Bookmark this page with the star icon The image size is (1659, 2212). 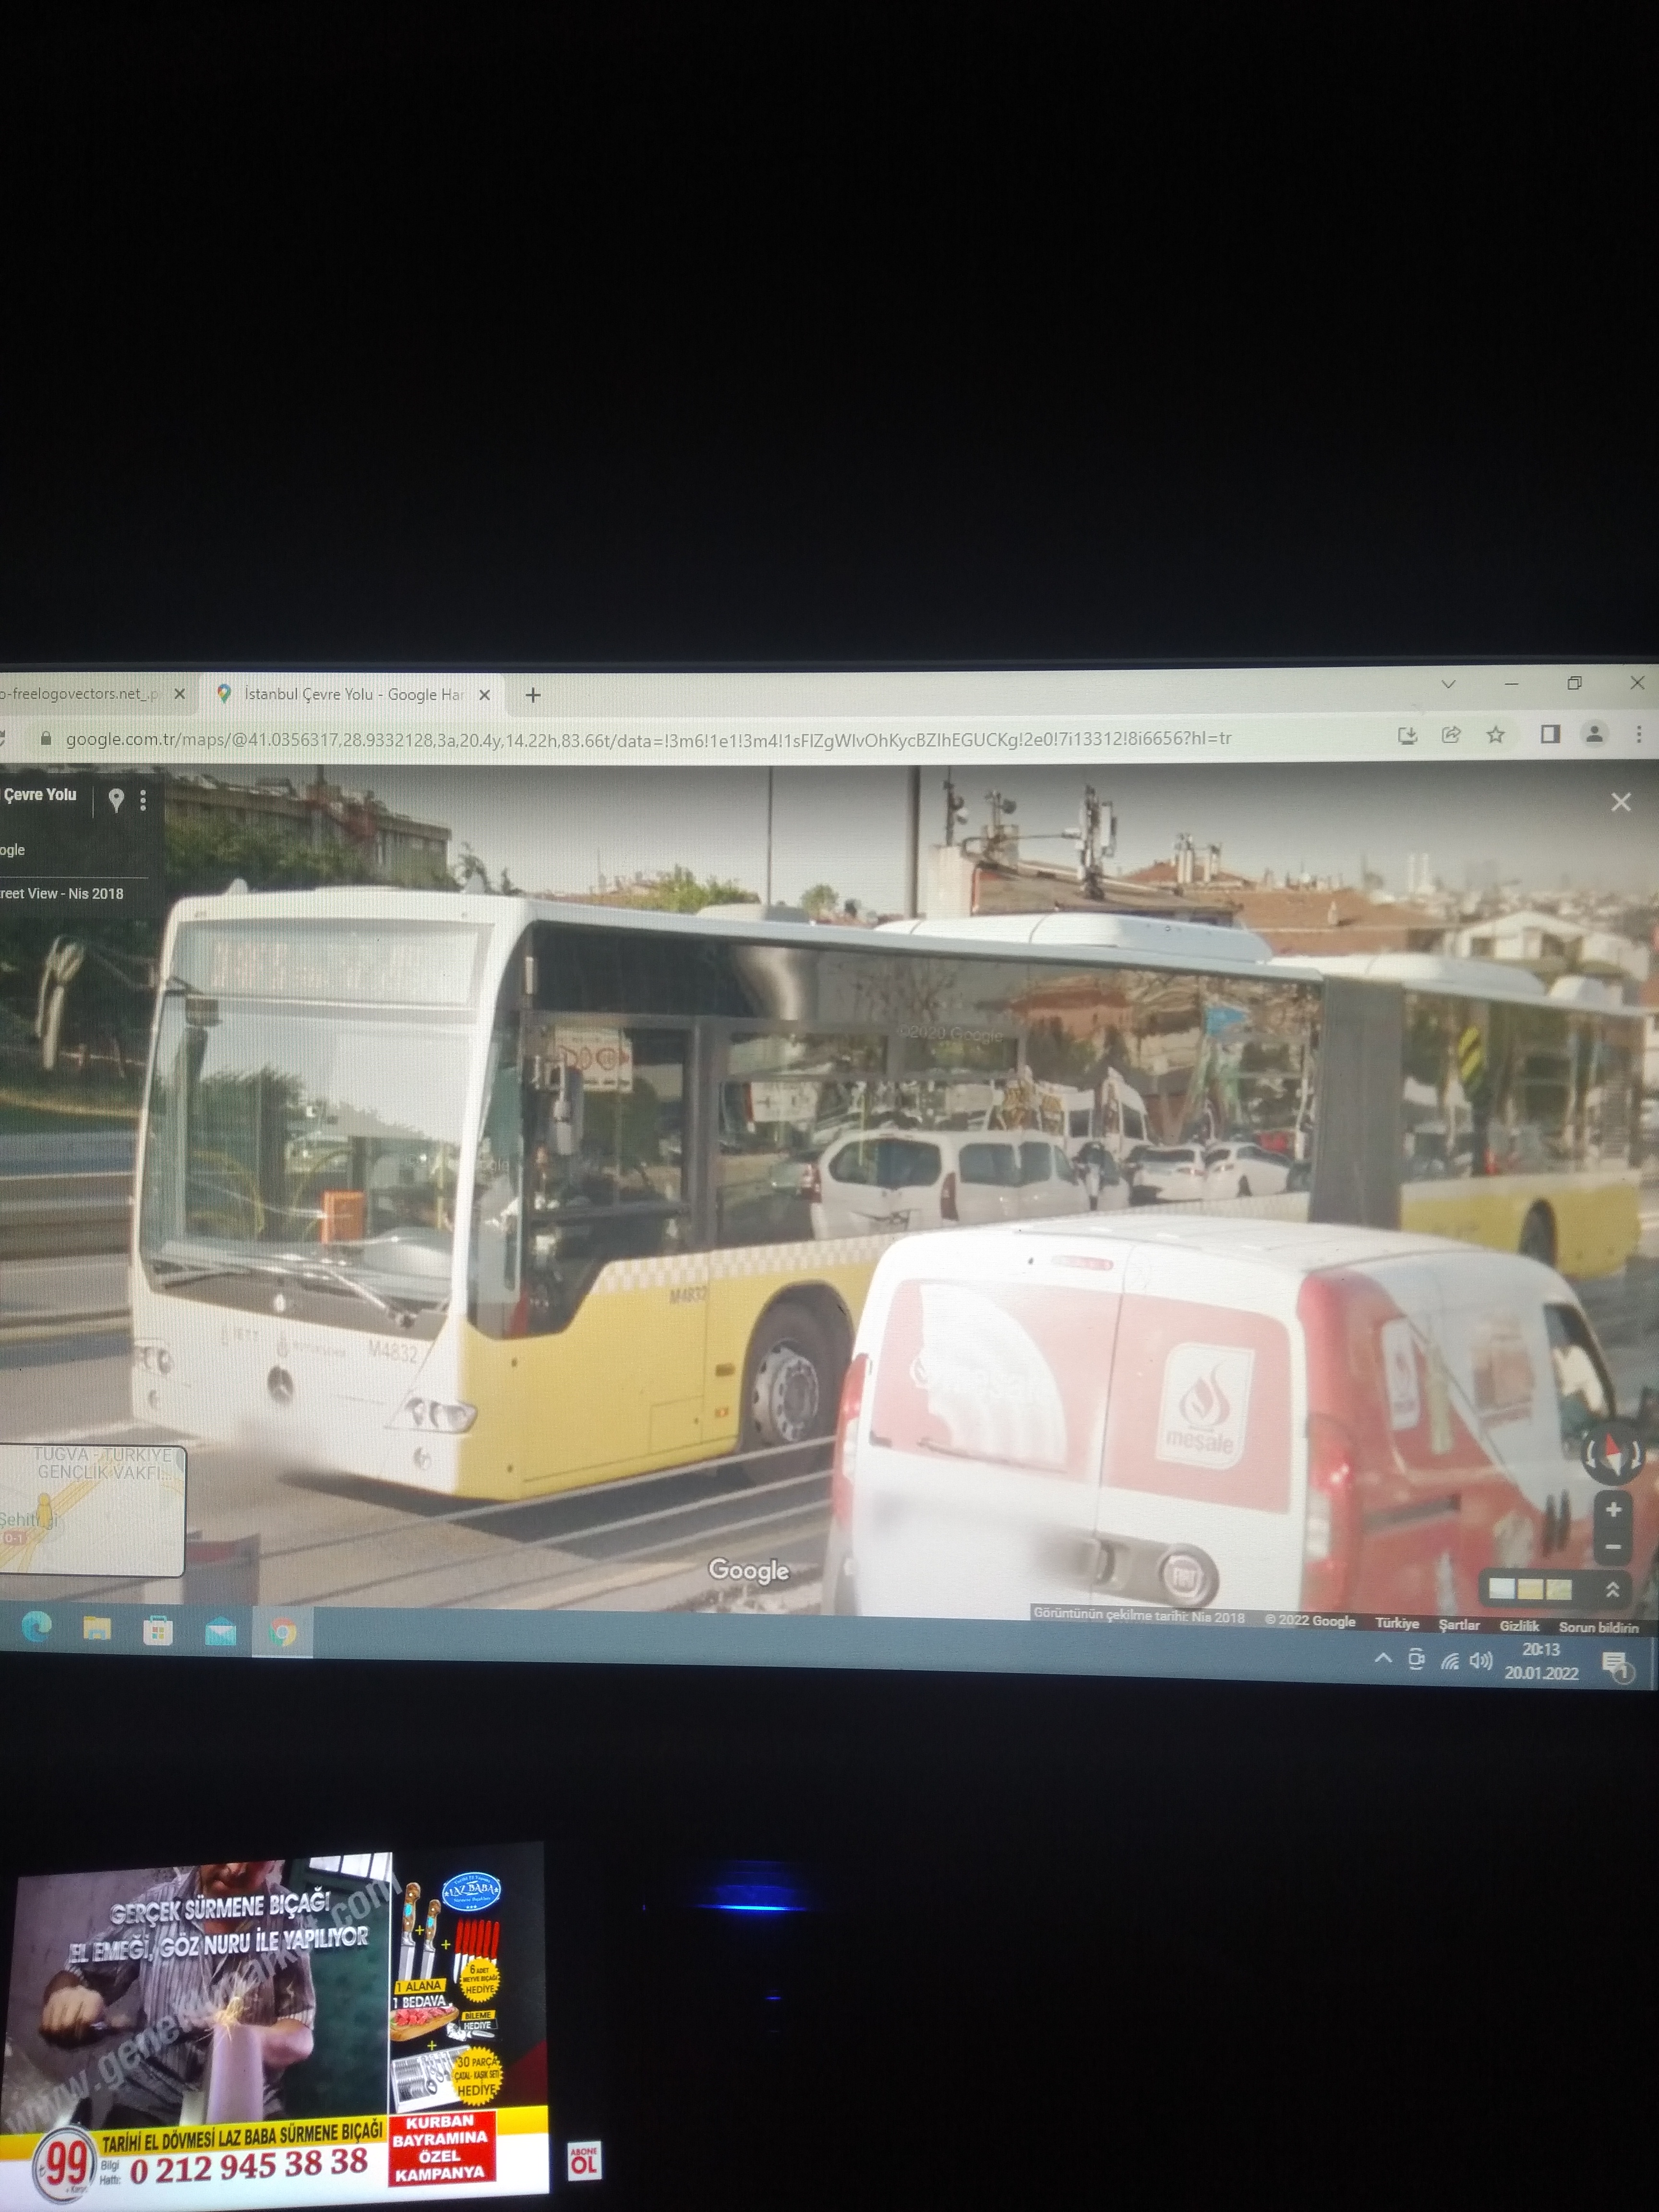tap(1495, 735)
